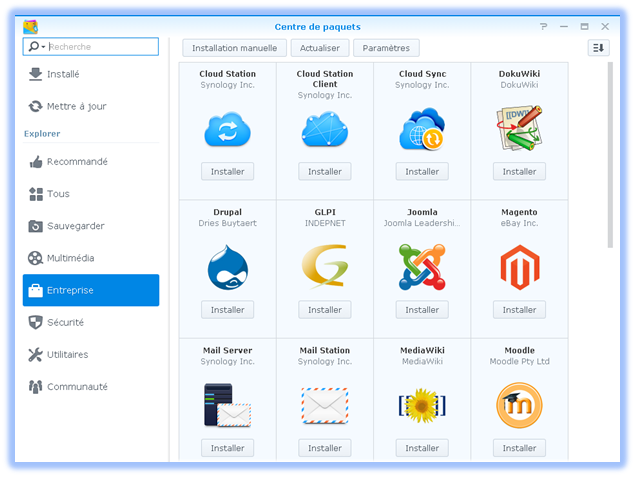Open the Mettre à jour section
Screen dimensions: 635x477
coord(91,106)
